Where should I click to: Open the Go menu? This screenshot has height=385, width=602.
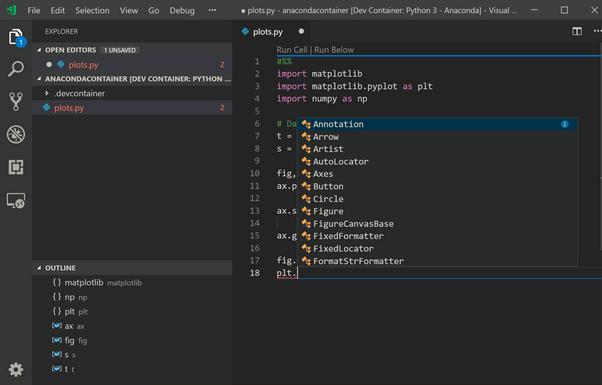pos(154,10)
